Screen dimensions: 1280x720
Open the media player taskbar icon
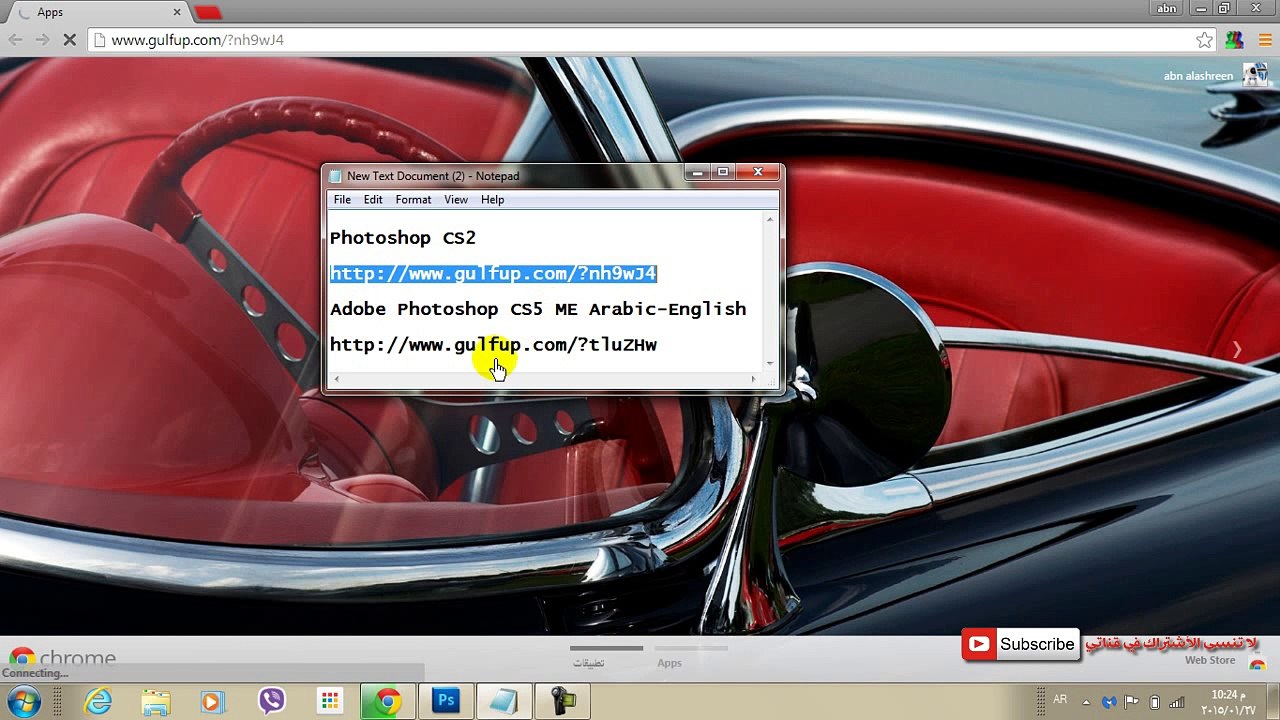point(212,701)
